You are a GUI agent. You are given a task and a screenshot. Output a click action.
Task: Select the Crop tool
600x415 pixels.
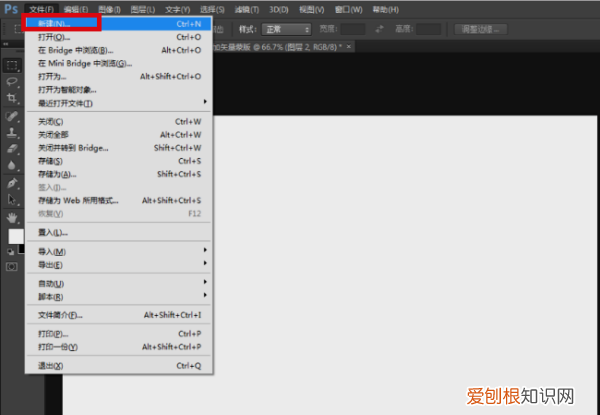[x=13, y=98]
